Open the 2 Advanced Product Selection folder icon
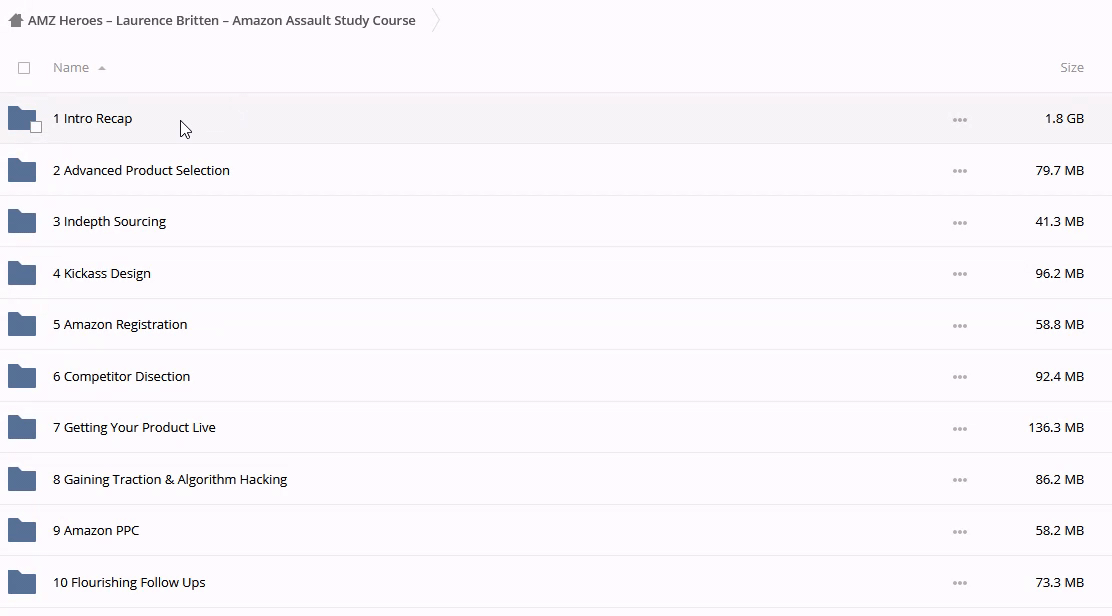1112x616 pixels. (22, 171)
